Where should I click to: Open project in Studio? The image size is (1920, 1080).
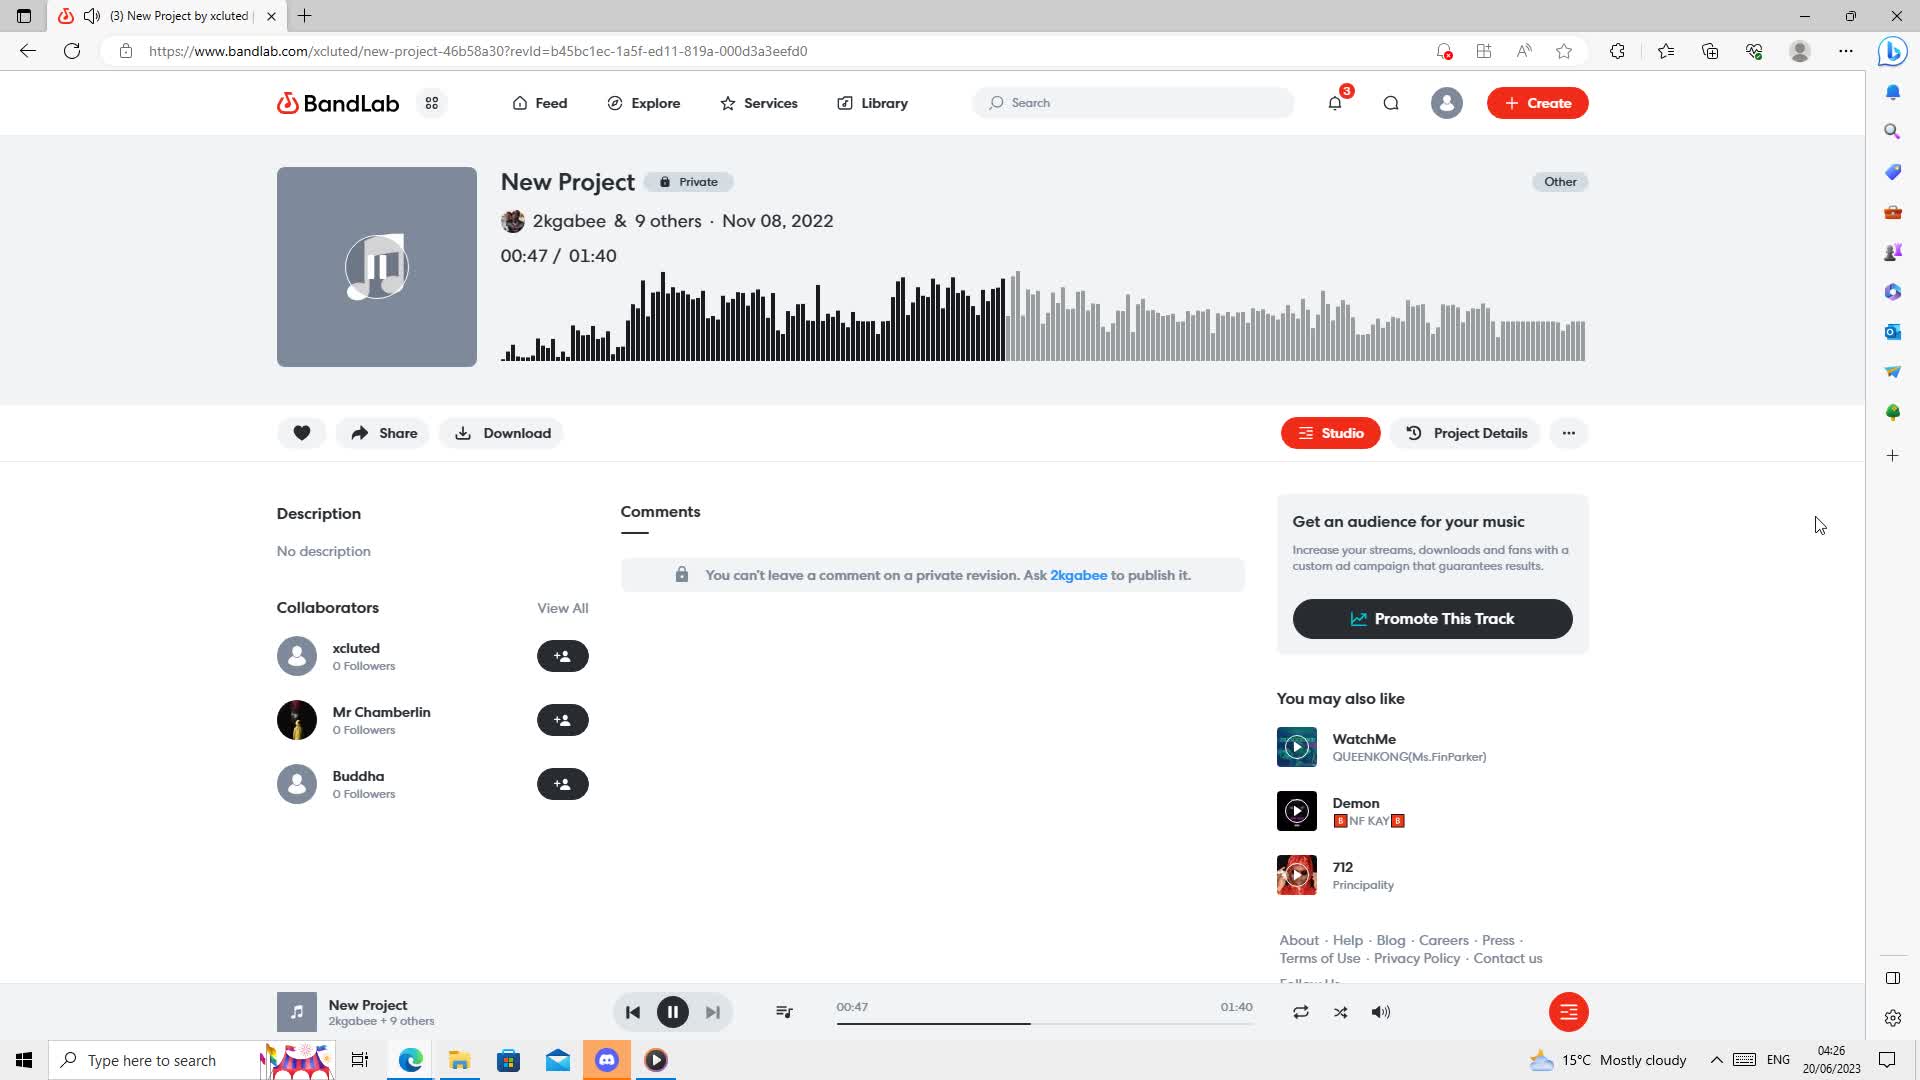click(1330, 433)
